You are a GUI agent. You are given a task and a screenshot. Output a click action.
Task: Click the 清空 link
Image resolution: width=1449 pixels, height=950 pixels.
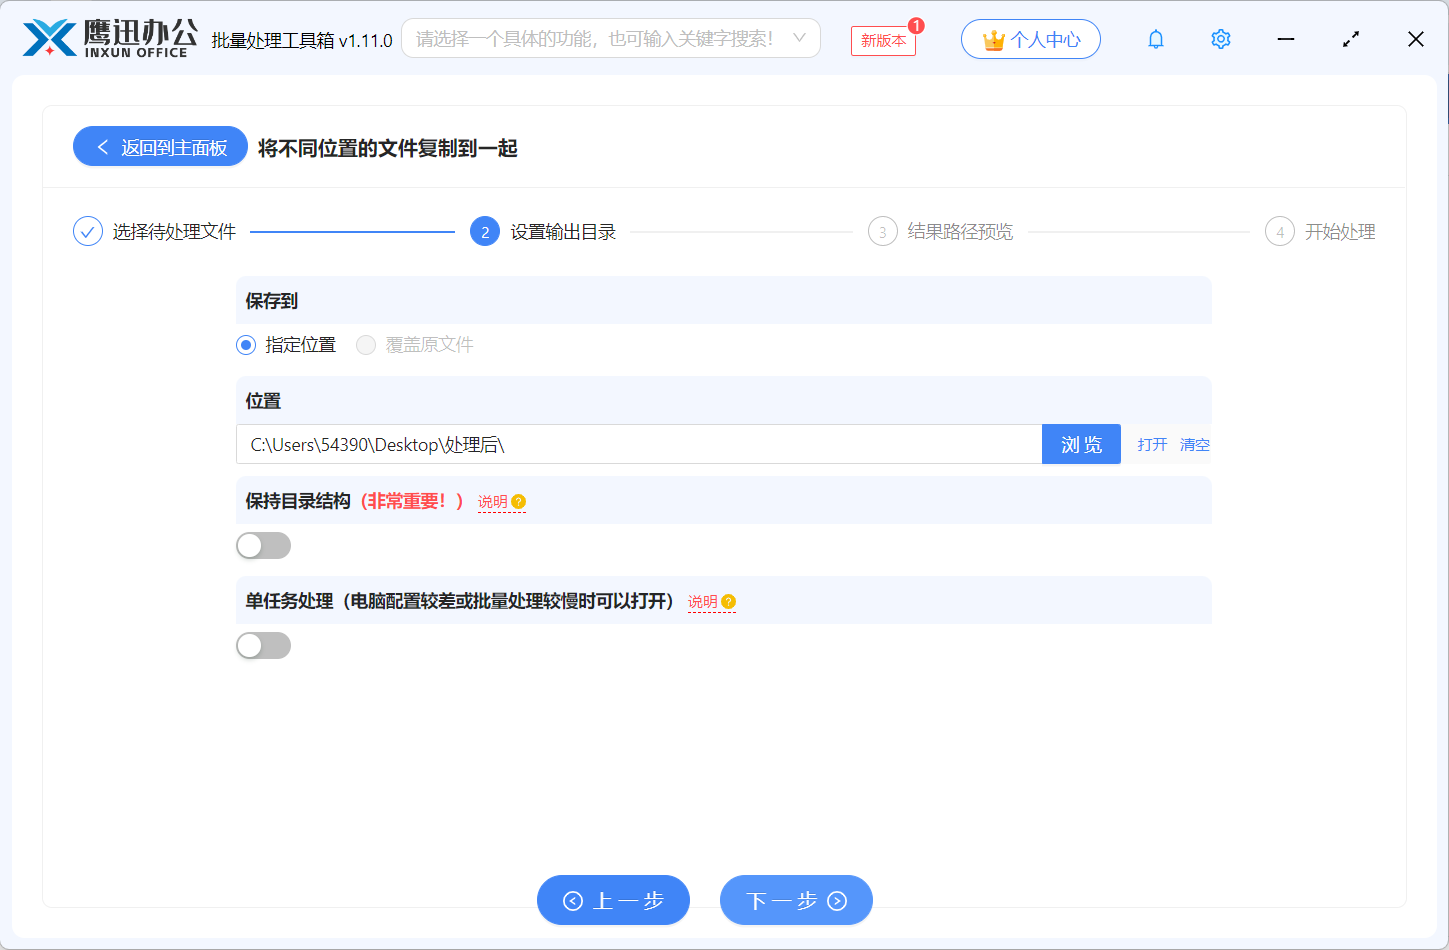pos(1195,445)
